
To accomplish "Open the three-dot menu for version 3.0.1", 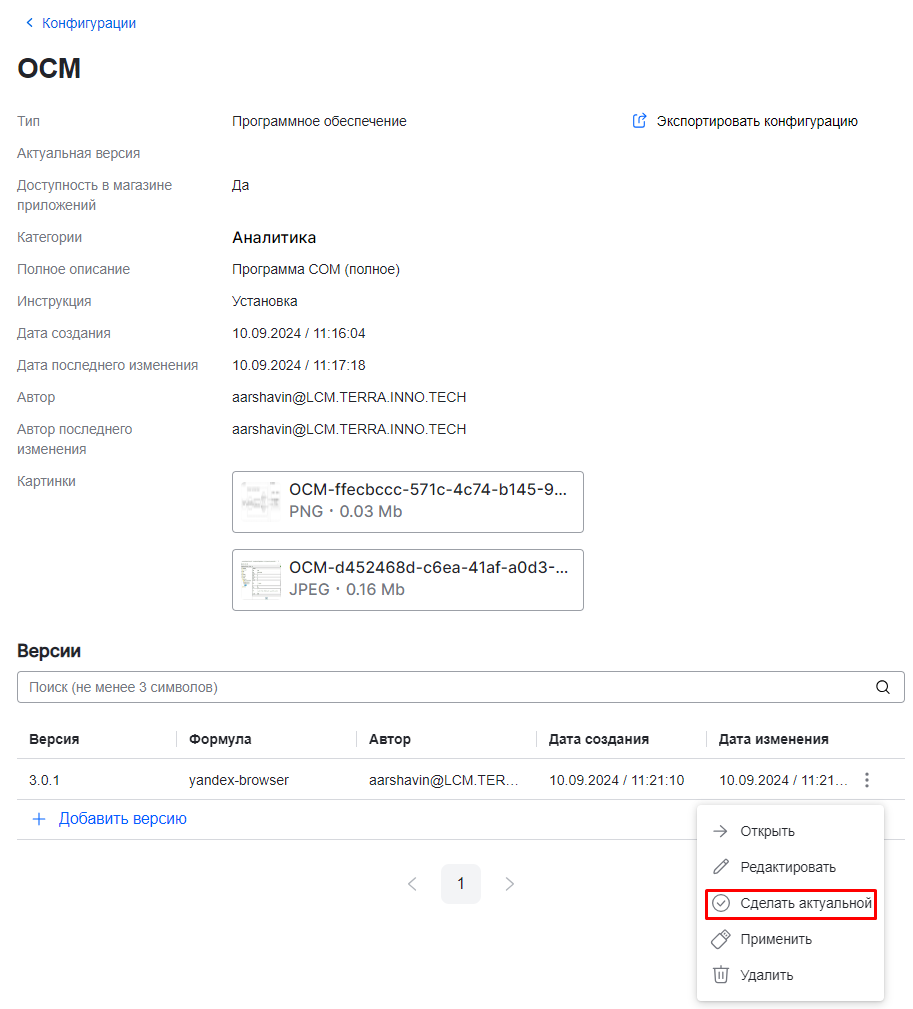I will point(867,780).
